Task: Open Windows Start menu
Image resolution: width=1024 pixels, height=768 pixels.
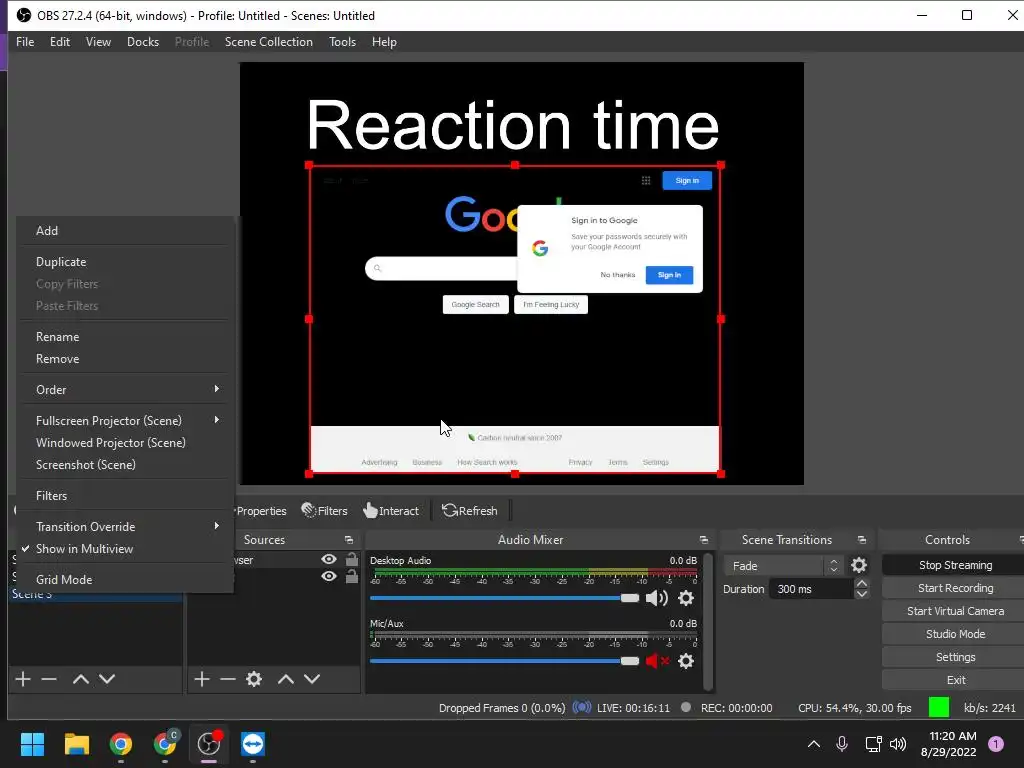Action: (x=32, y=743)
